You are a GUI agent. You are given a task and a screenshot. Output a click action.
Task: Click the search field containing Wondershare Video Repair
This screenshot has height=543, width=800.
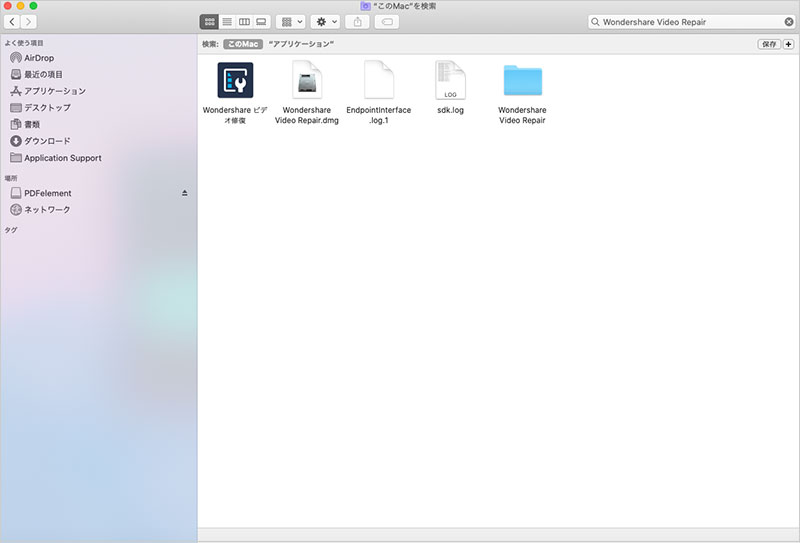click(690, 21)
